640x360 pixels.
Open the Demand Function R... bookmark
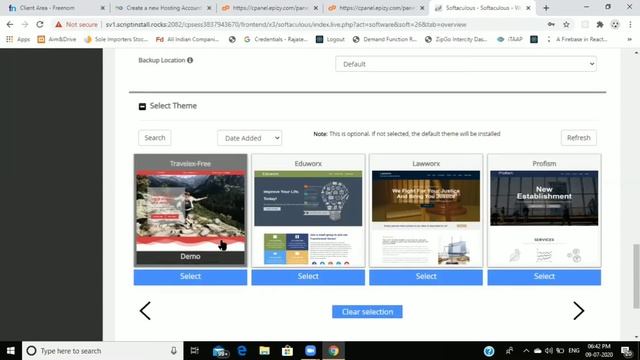384,39
